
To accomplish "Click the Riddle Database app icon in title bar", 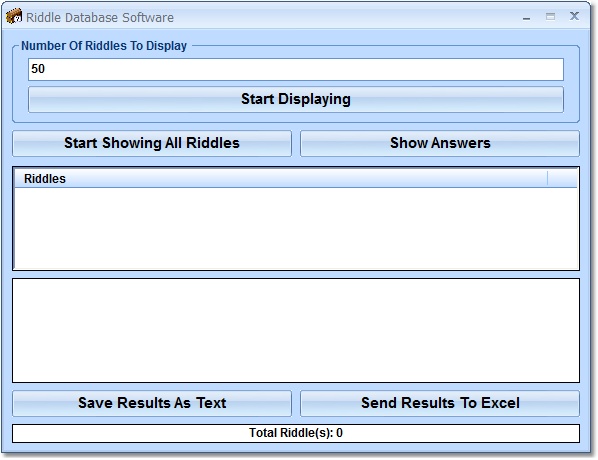I will click(x=14, y=17).
